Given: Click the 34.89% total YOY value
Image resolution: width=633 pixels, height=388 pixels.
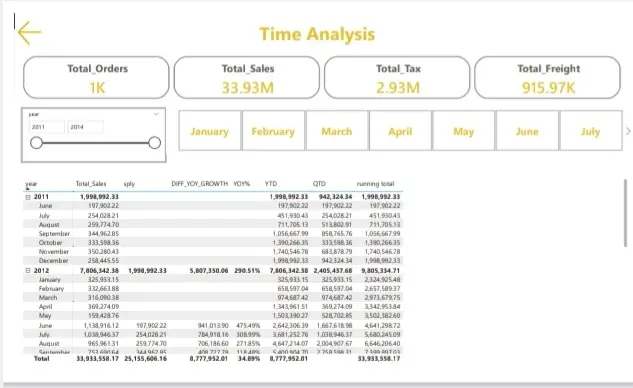Looking at the screenshot, I should coord(249,359).
